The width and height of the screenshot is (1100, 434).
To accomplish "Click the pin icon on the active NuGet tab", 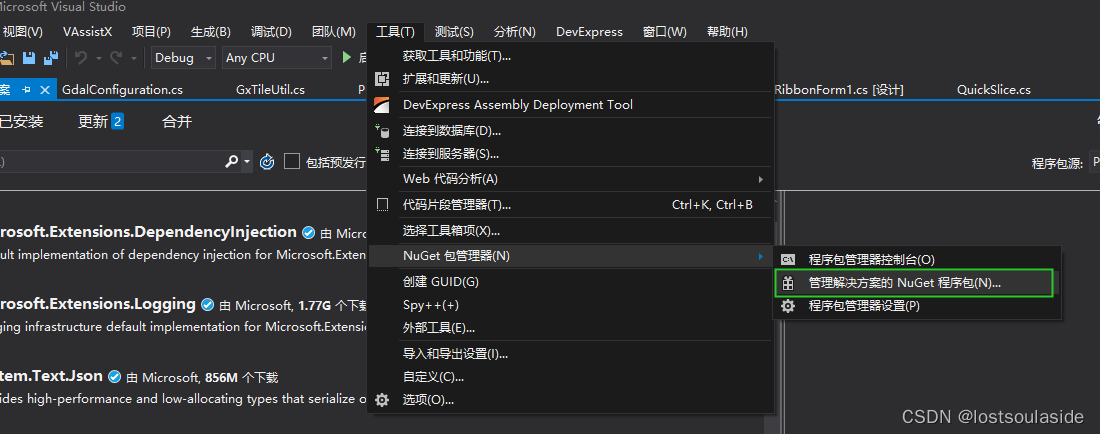I will (x=27, y=90).
